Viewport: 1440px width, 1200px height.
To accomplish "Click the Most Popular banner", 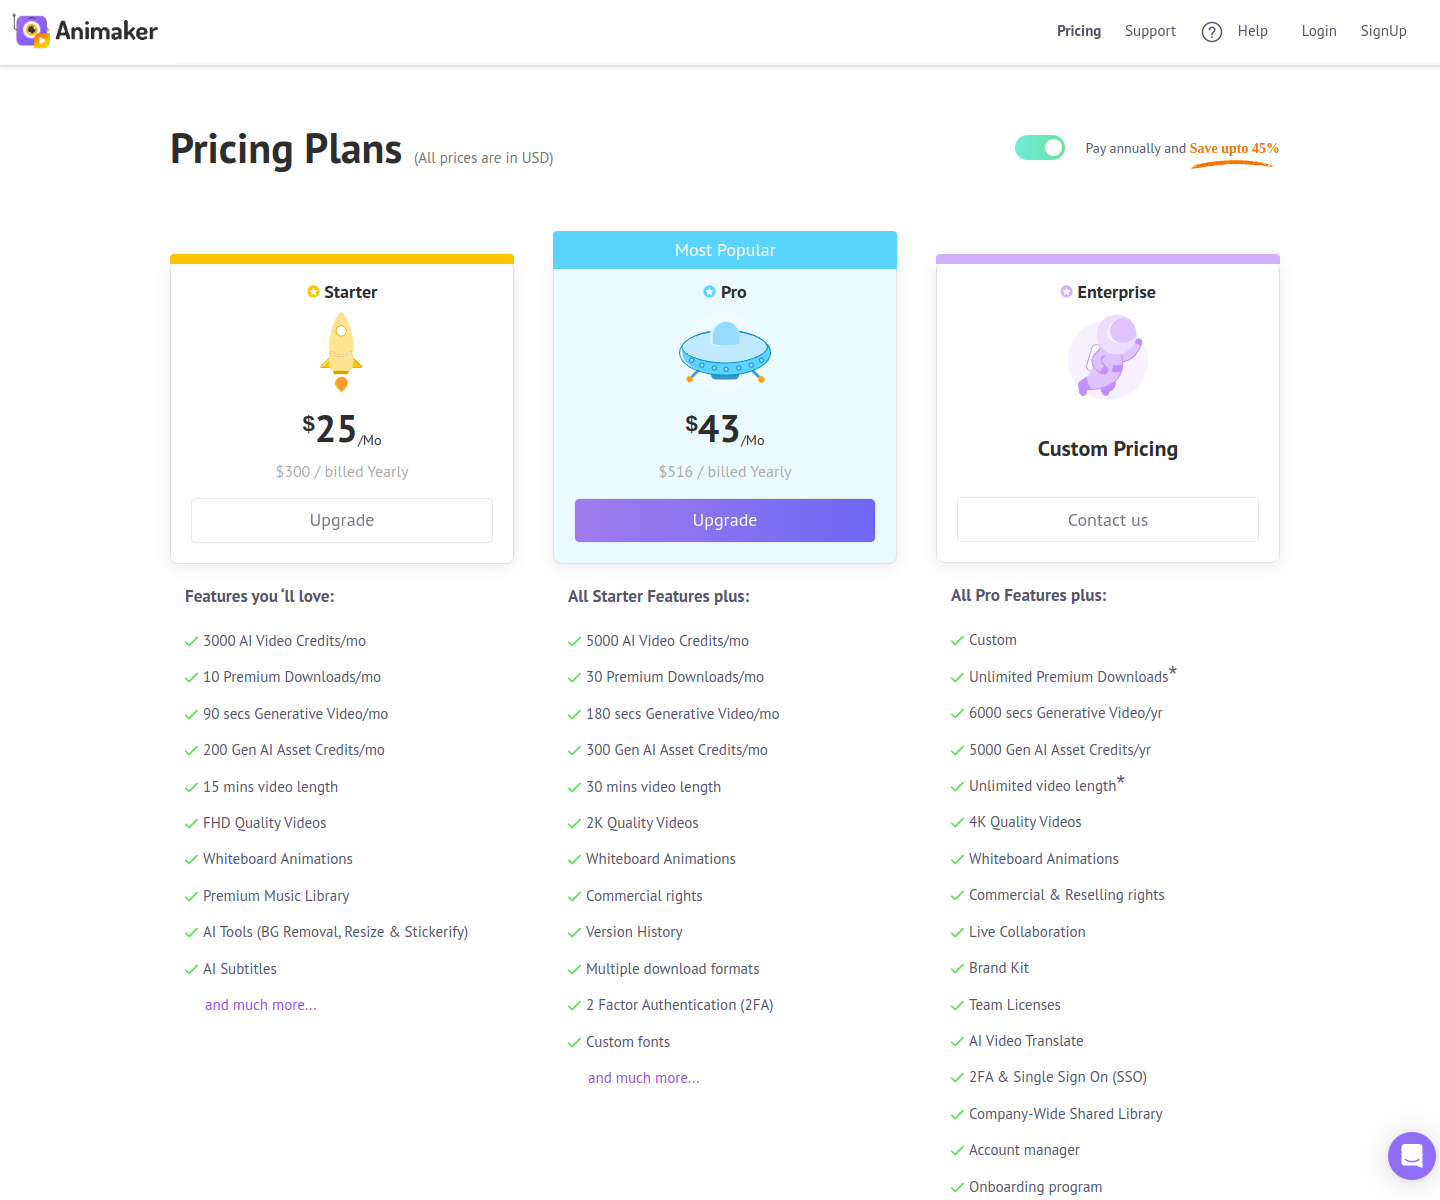I will point(725,250).
